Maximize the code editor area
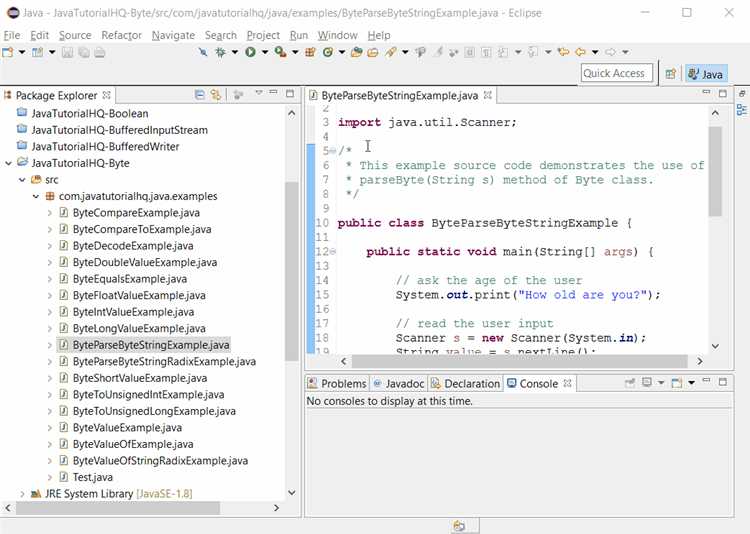The height and width of the screenshot is (534, 750). (x=723, y=93)
